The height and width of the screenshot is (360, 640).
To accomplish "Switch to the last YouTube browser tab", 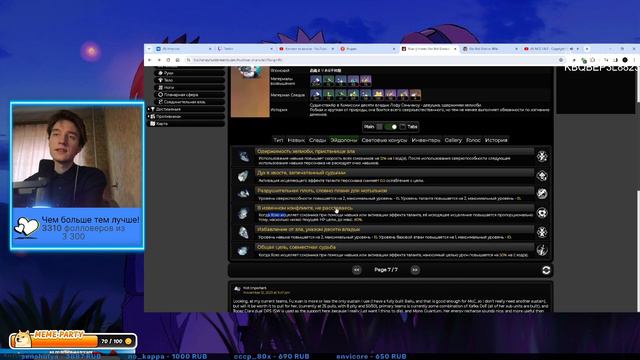I will tap(551, 49).
